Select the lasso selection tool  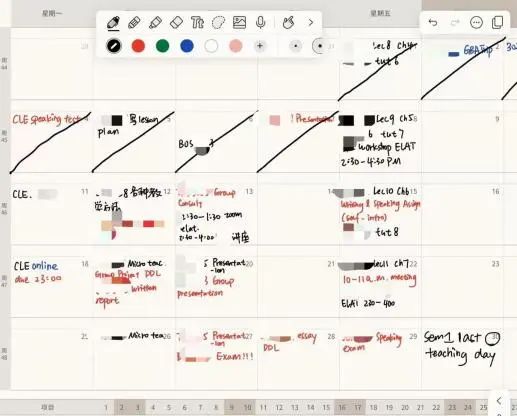218,23
